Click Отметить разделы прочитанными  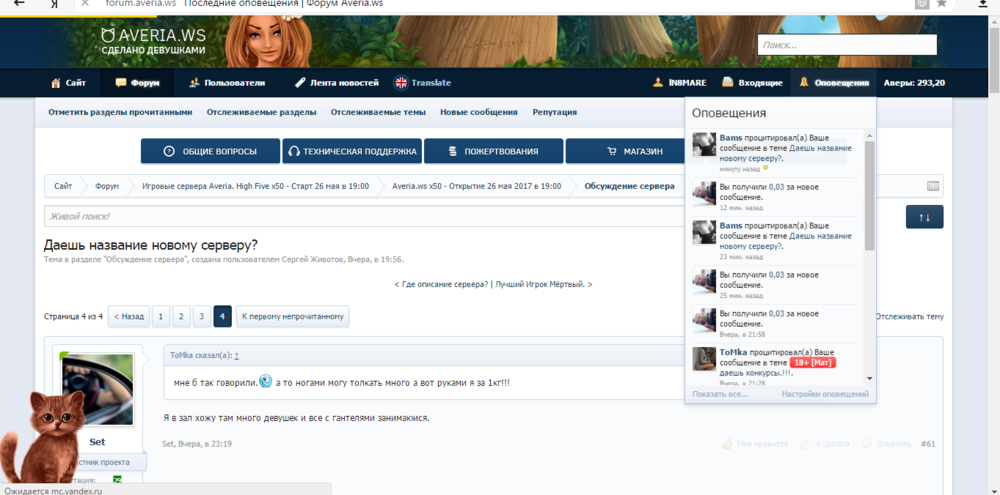pos(120,112)
